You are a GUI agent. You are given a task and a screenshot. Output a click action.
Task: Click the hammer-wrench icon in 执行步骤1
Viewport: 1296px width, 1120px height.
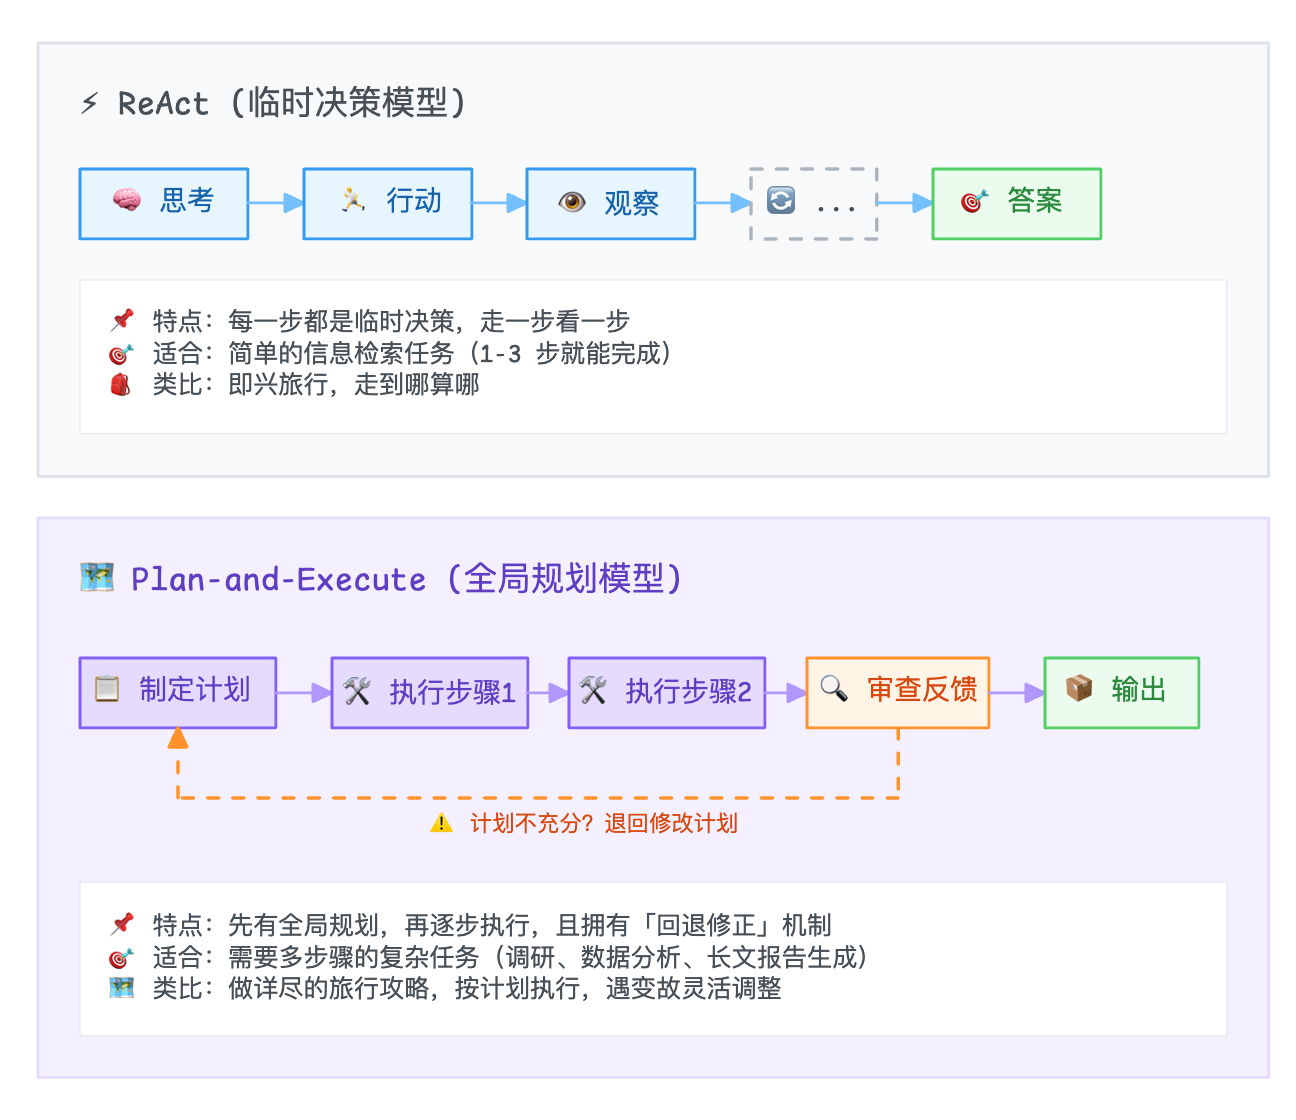click(x=357, y=691)
